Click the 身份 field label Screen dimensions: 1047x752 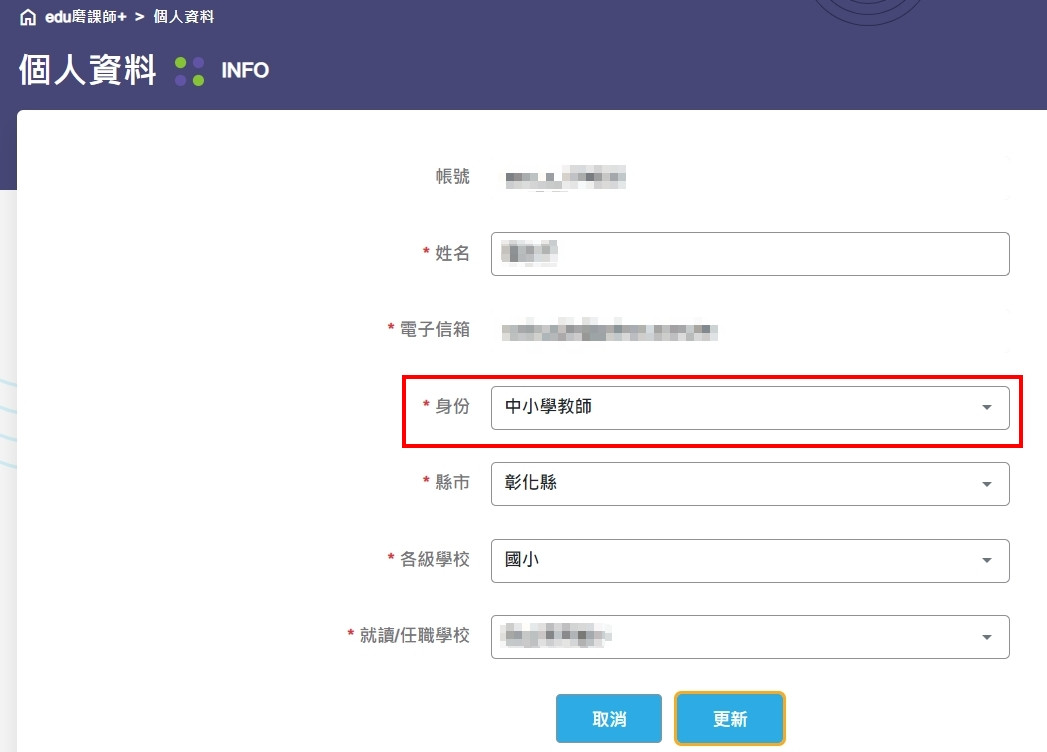point(452,407)
